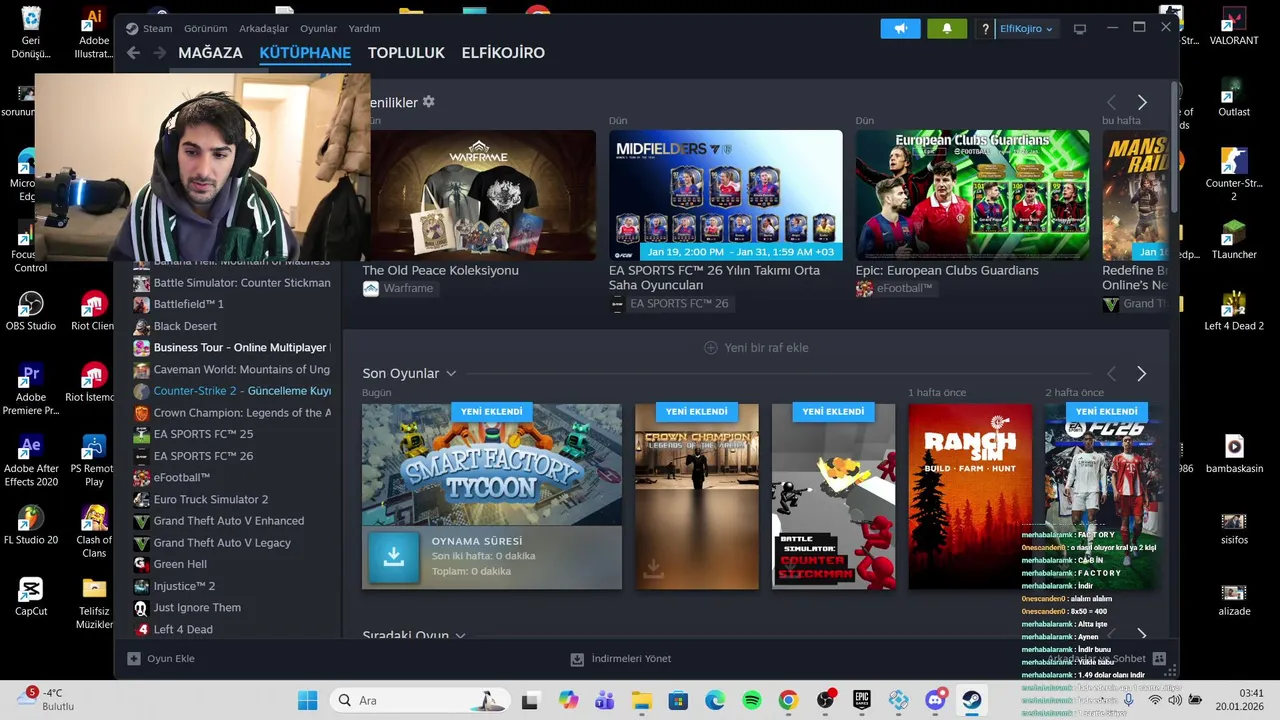
Task: Open the Yardım menu
Action: [x=364, y=29]
